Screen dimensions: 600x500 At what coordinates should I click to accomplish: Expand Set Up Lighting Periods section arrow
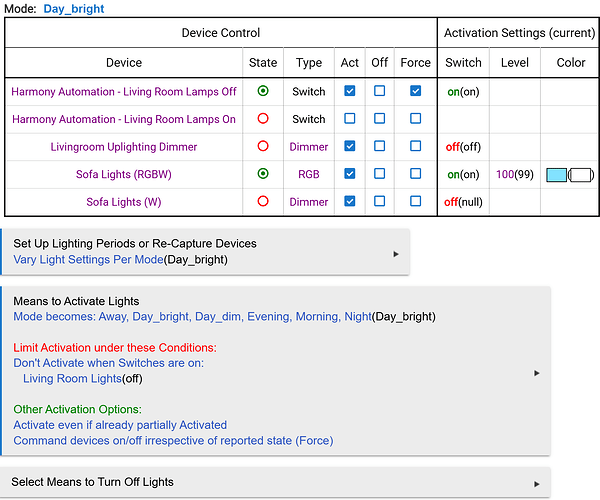point(396,254)
